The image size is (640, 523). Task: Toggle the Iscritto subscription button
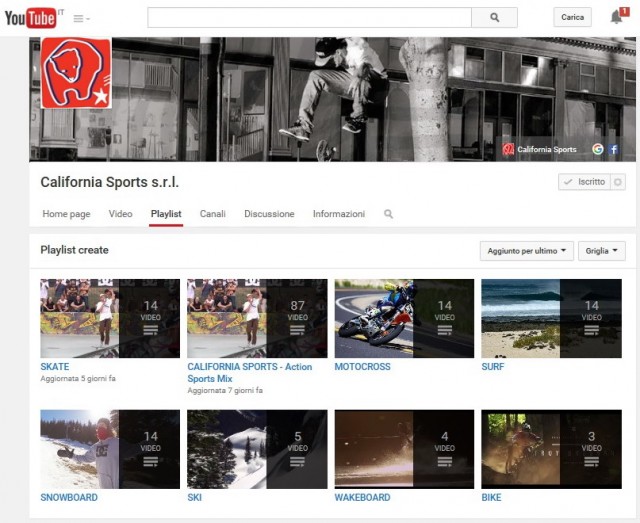click(583, 182)
